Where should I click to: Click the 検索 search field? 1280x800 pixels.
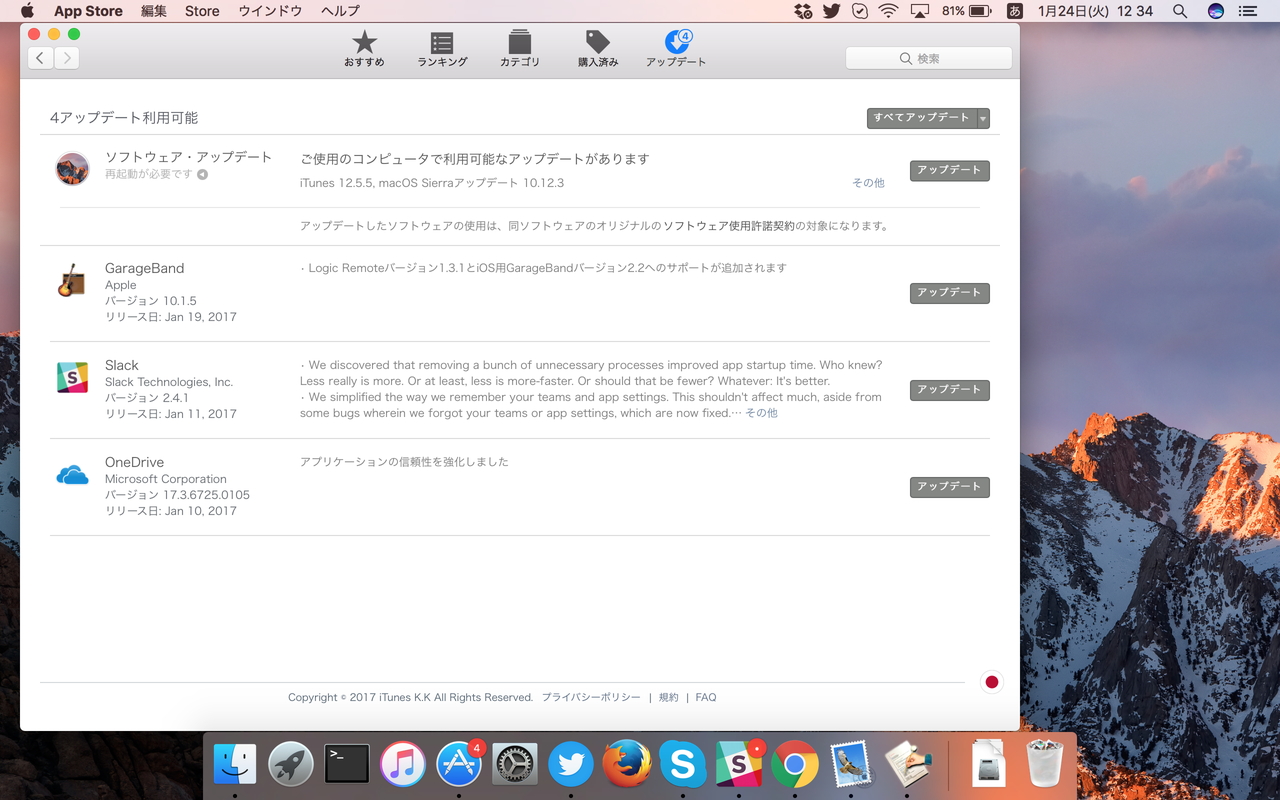pos(928,57)
